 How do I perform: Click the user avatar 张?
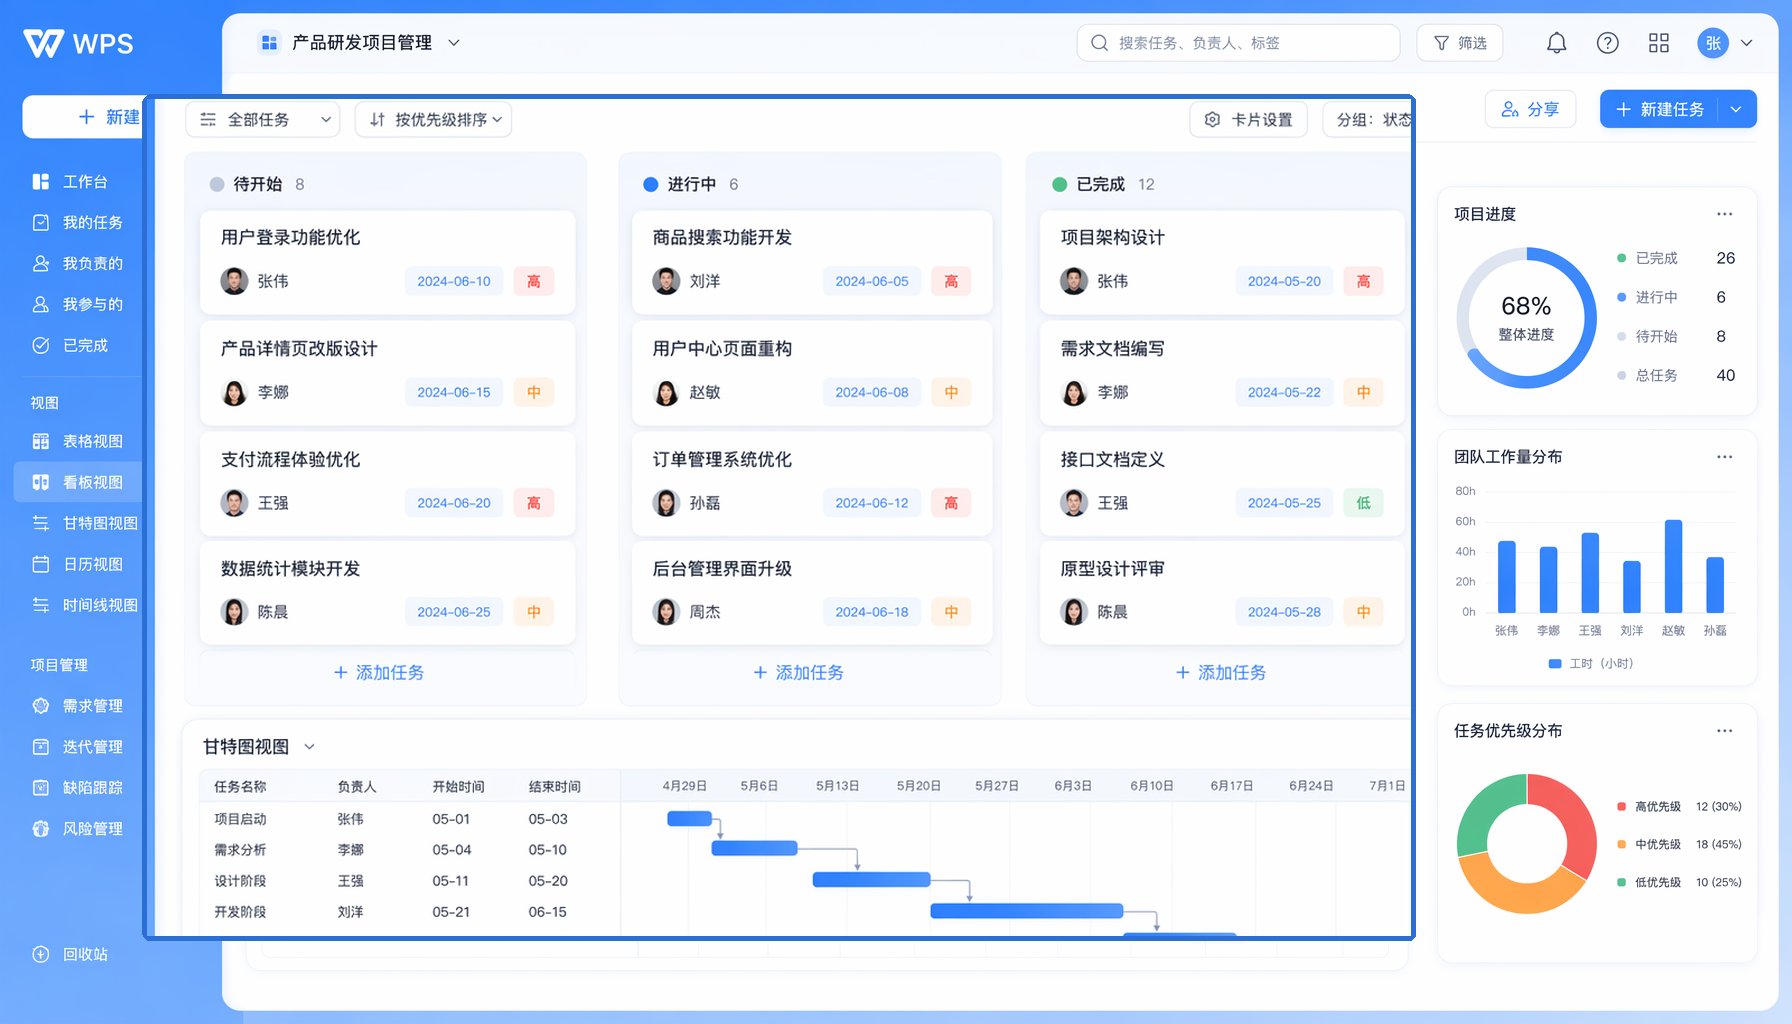pyautogui.click(x=1713, y=43)
